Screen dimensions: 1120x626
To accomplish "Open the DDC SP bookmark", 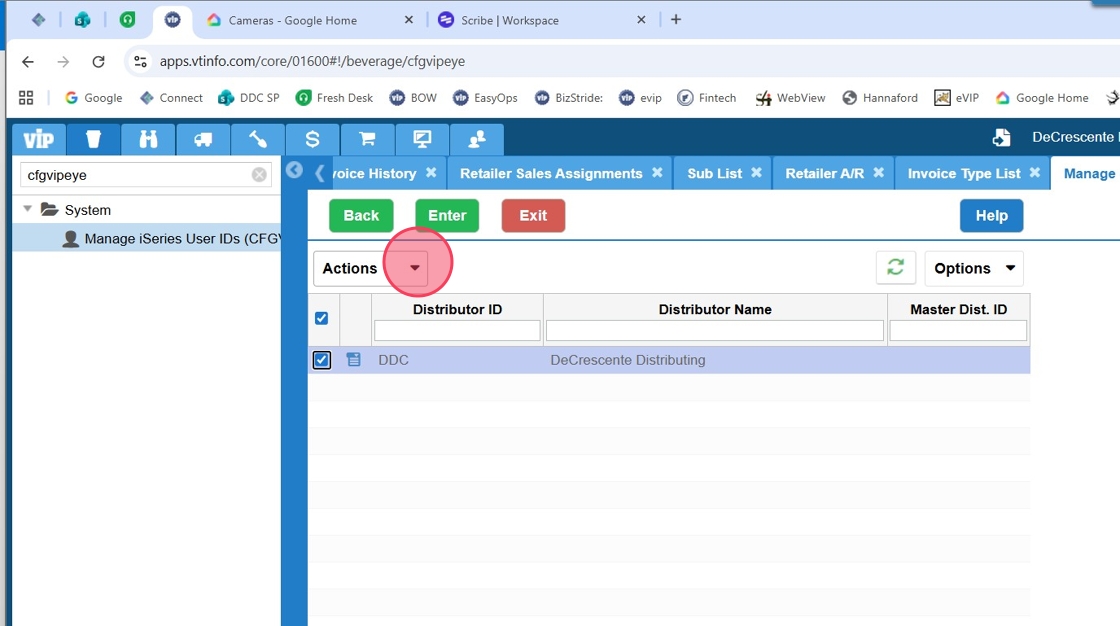I will coord(249,98).
